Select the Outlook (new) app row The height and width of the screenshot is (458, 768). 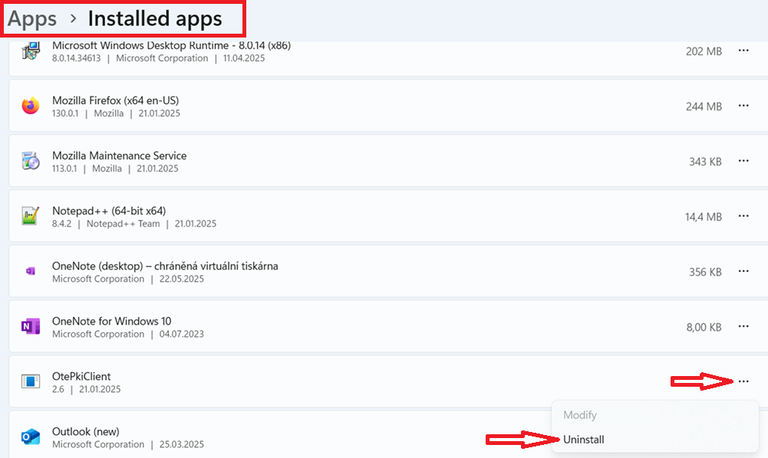250,436
